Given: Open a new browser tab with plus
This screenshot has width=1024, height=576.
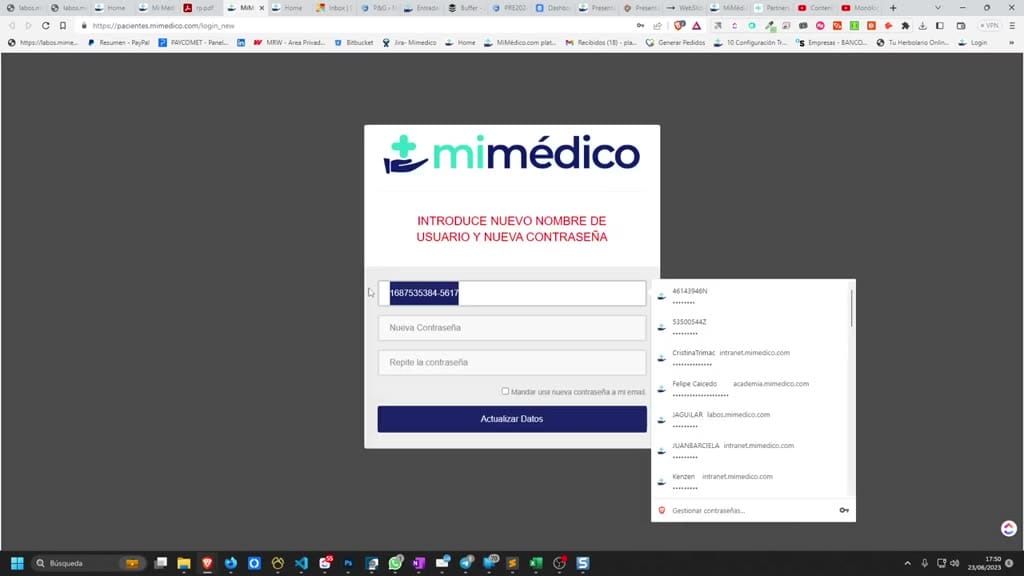Looking at the screenshot, I should pyautogui.click(x=893, y=8).
